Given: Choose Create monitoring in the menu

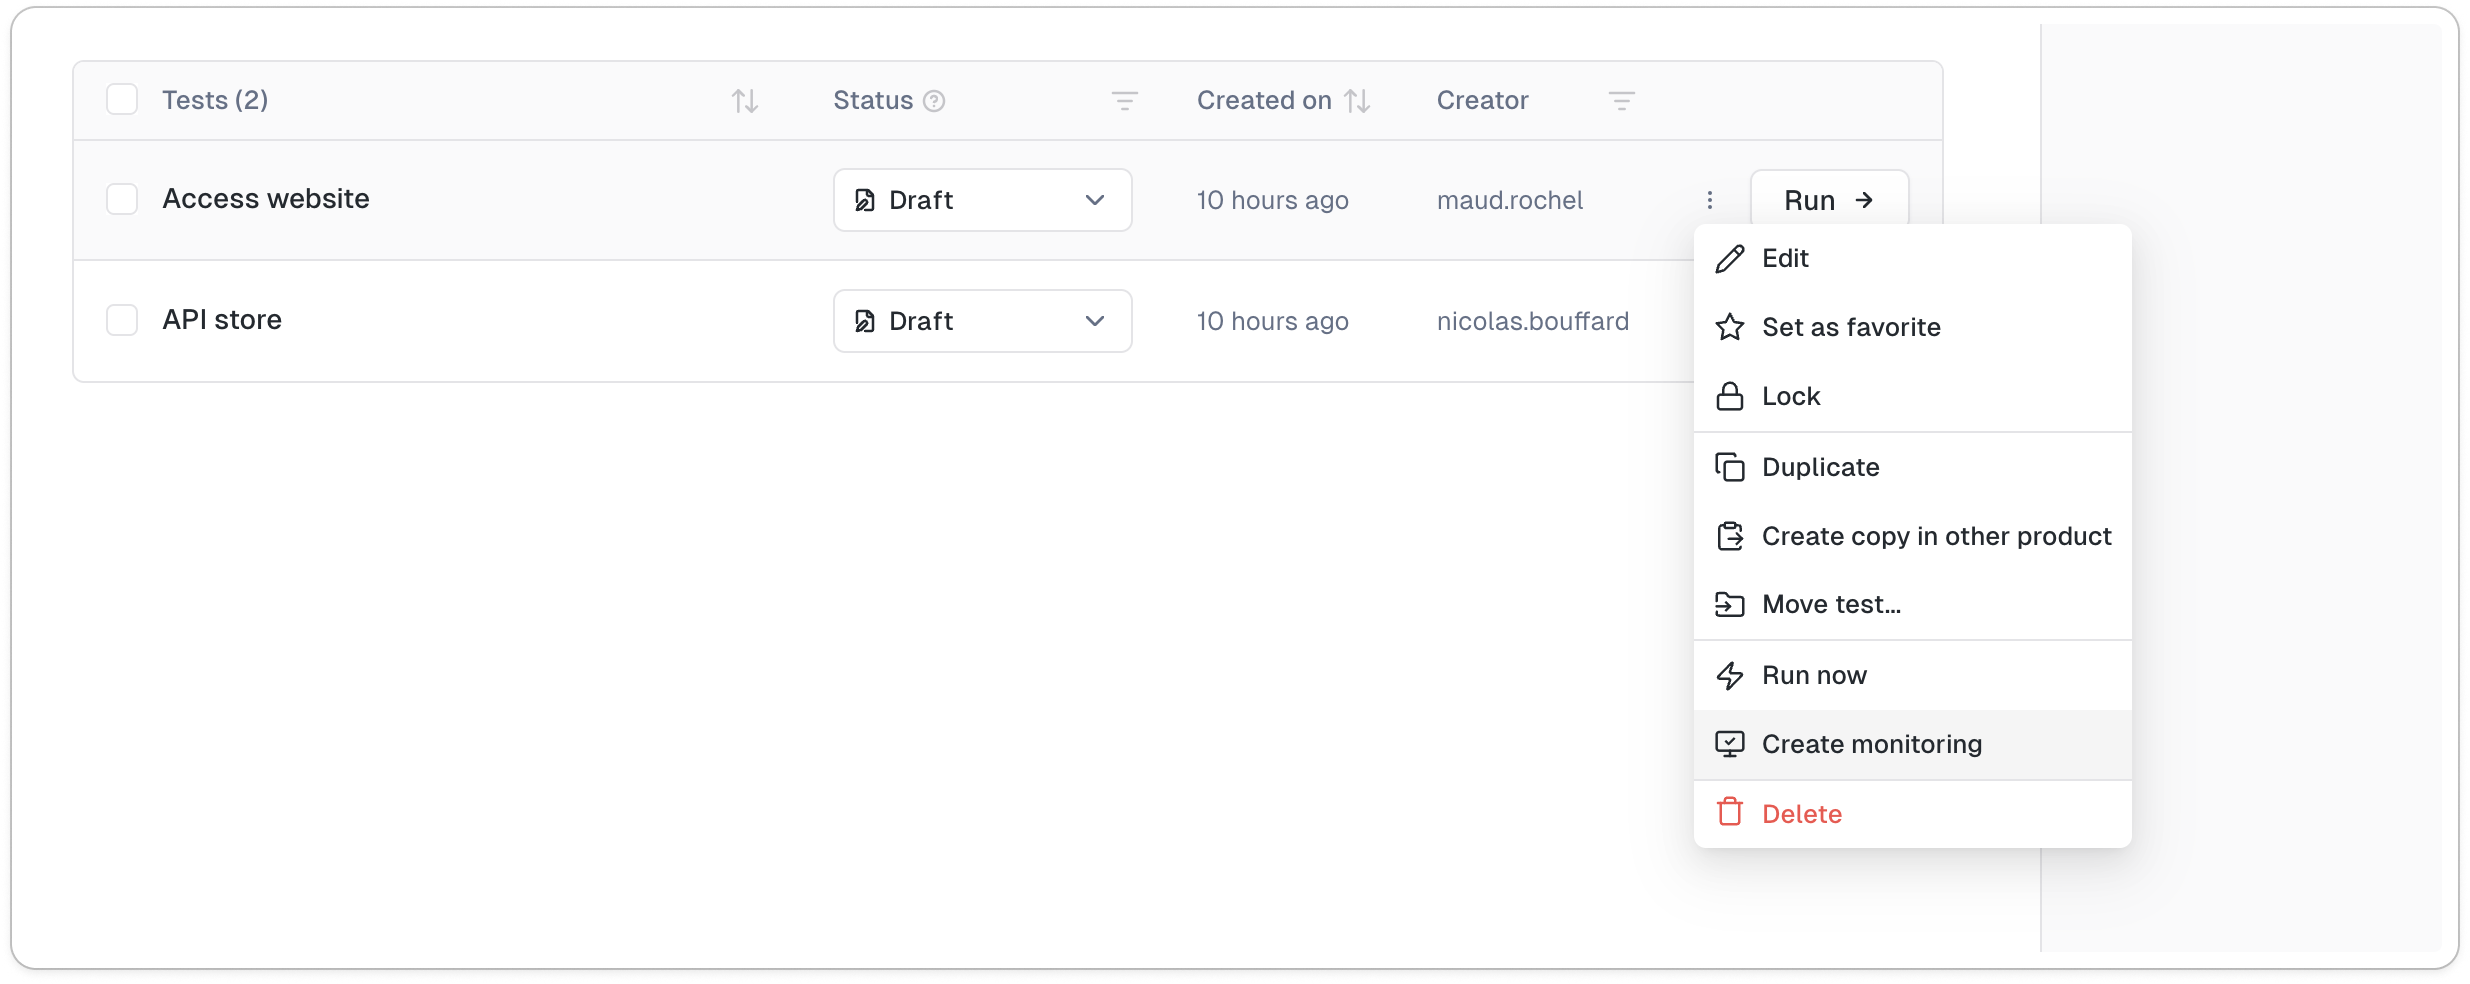Looking at the screenshot, I should pos(1871,744).
